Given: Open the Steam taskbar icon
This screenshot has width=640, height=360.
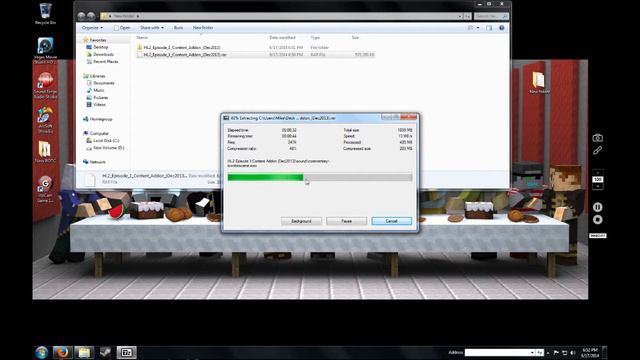Looking at the screenshot, I should pos(105,353).
